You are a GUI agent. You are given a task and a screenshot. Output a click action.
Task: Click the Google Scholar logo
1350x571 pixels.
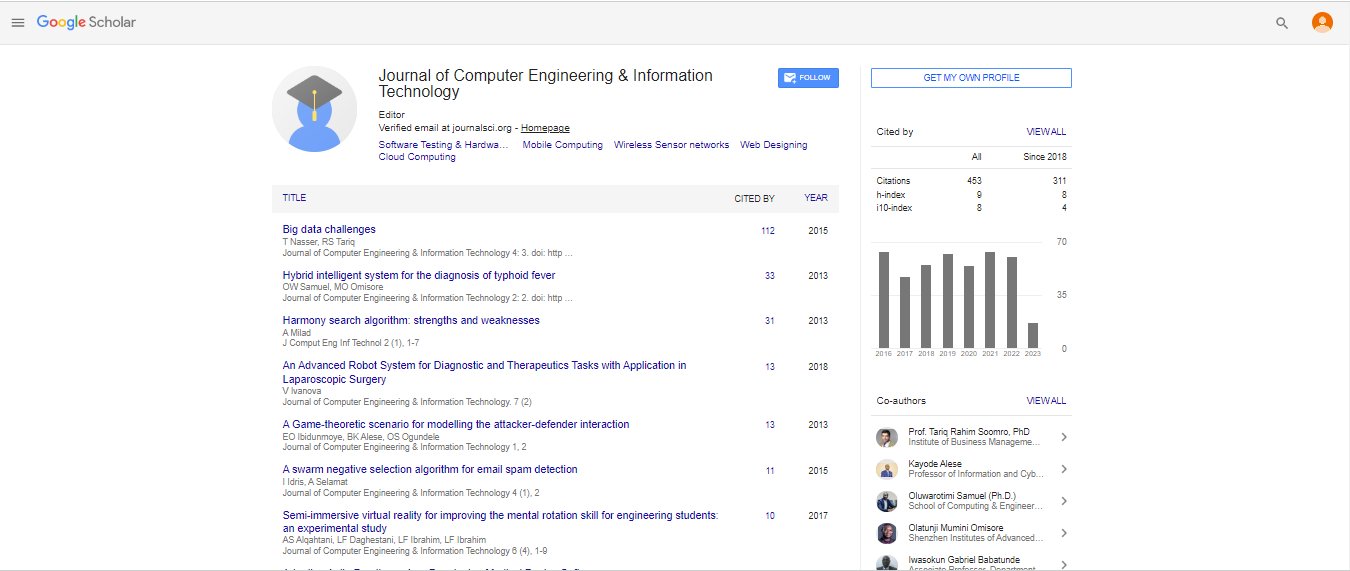tap(86, 22)
